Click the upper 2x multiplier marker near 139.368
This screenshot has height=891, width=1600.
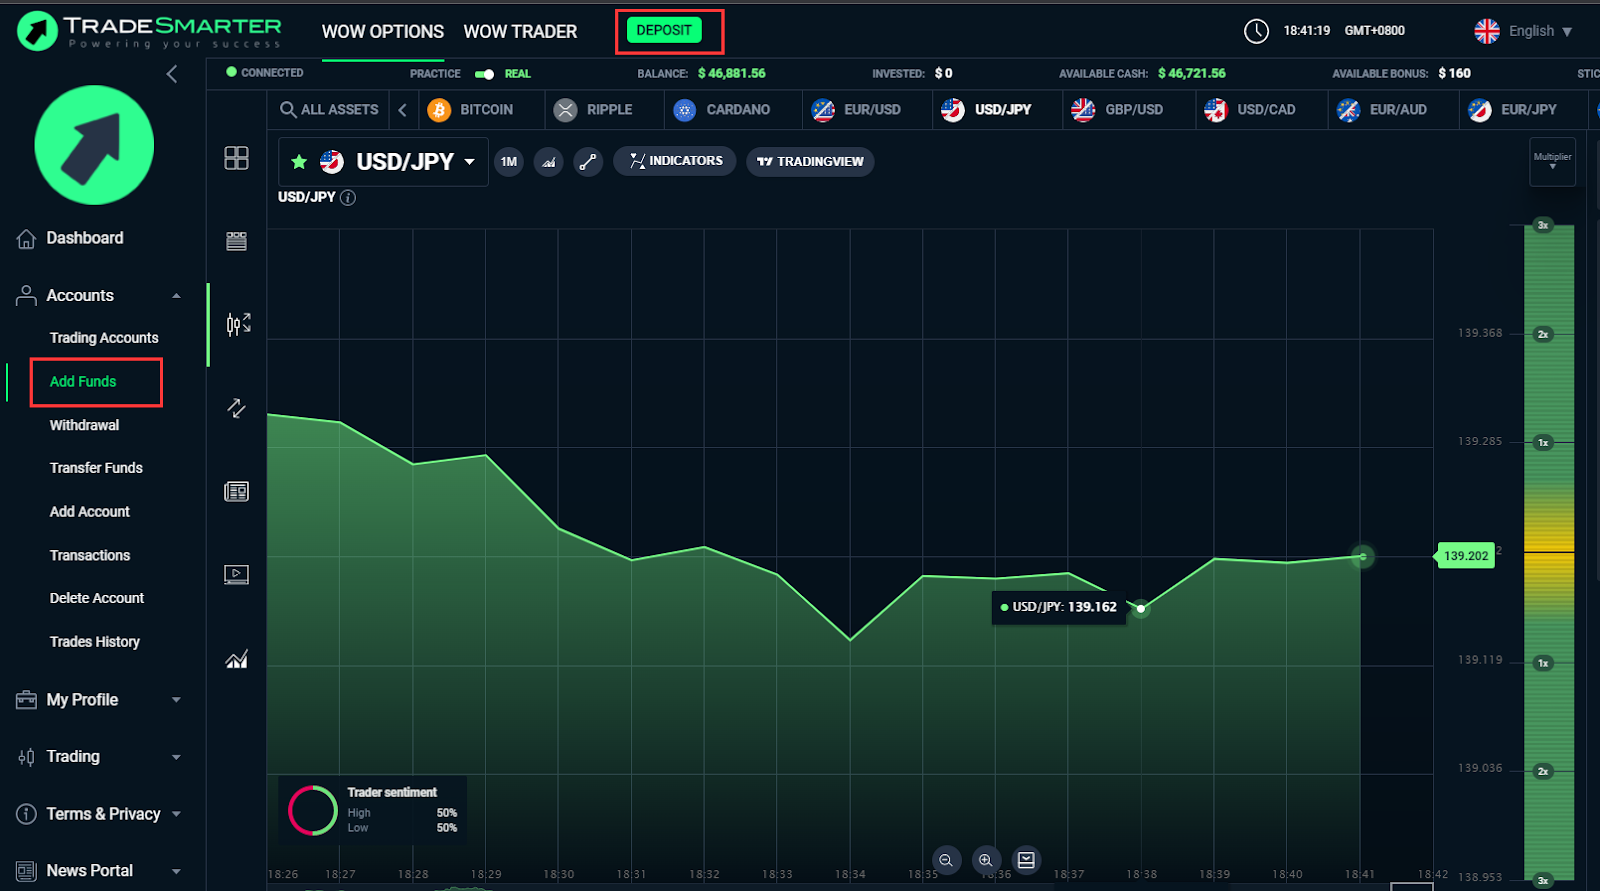(x=1543, y=334)
